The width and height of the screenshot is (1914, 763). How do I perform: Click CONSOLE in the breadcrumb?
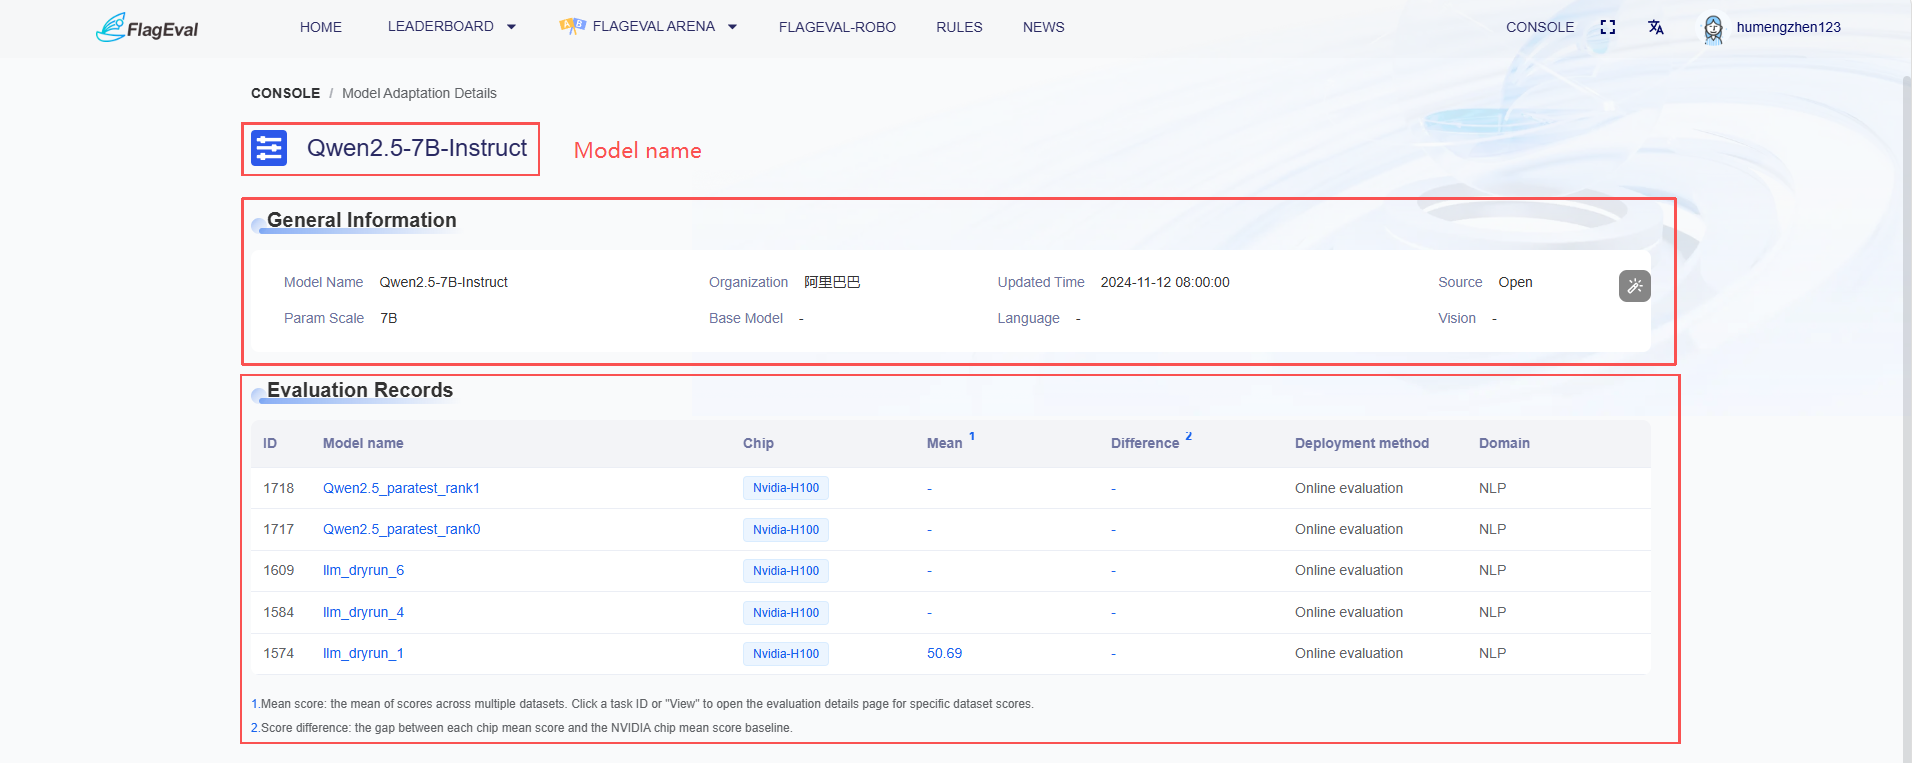(x=285, y=93)
